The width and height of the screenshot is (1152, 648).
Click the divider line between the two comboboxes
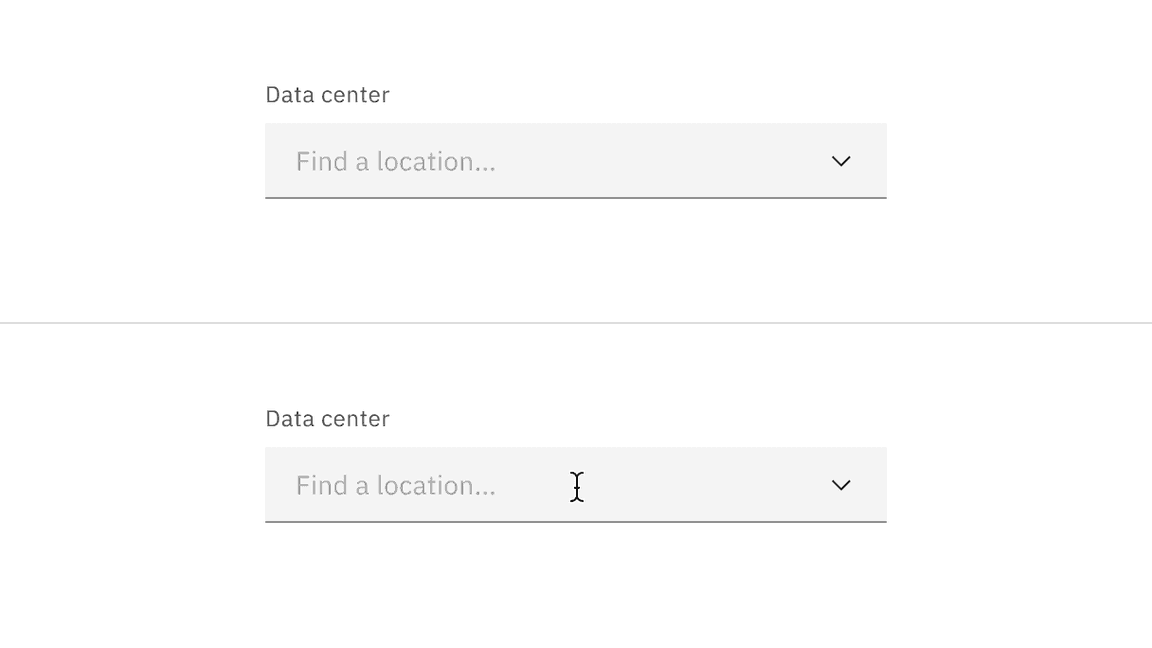click(x=576, y=322)
